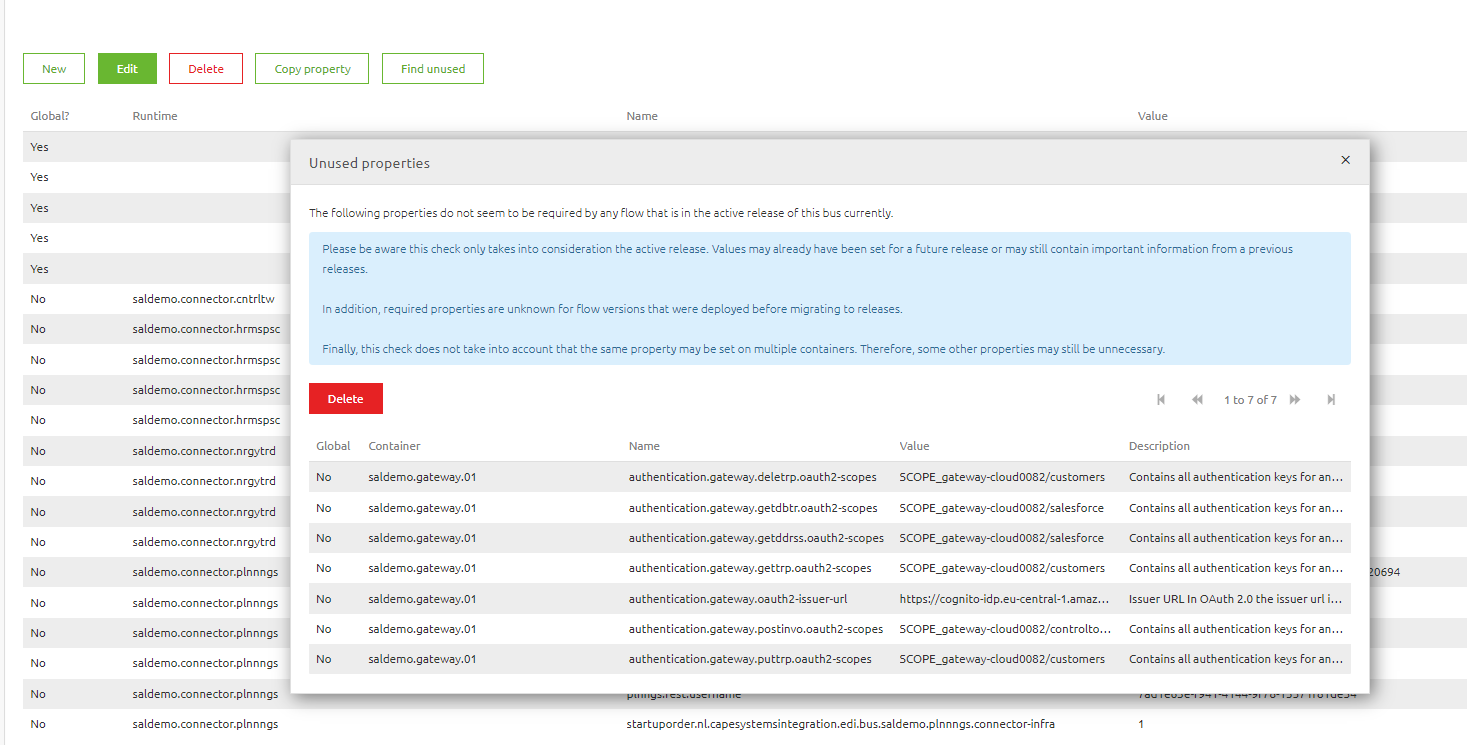The image size is (1467, 745).
Task: Delete the unused properties via the red Delete button
Action: (345, 398)
